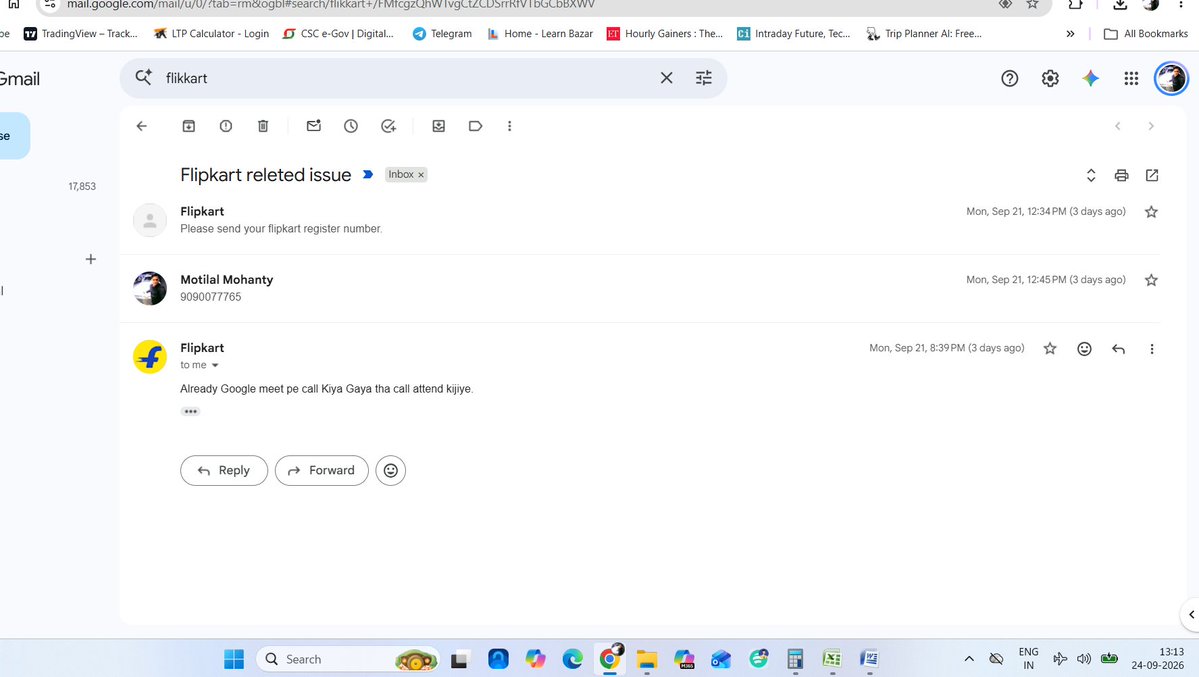Open More options in email toolbar

pyautogui.click(x=510, y=126)
